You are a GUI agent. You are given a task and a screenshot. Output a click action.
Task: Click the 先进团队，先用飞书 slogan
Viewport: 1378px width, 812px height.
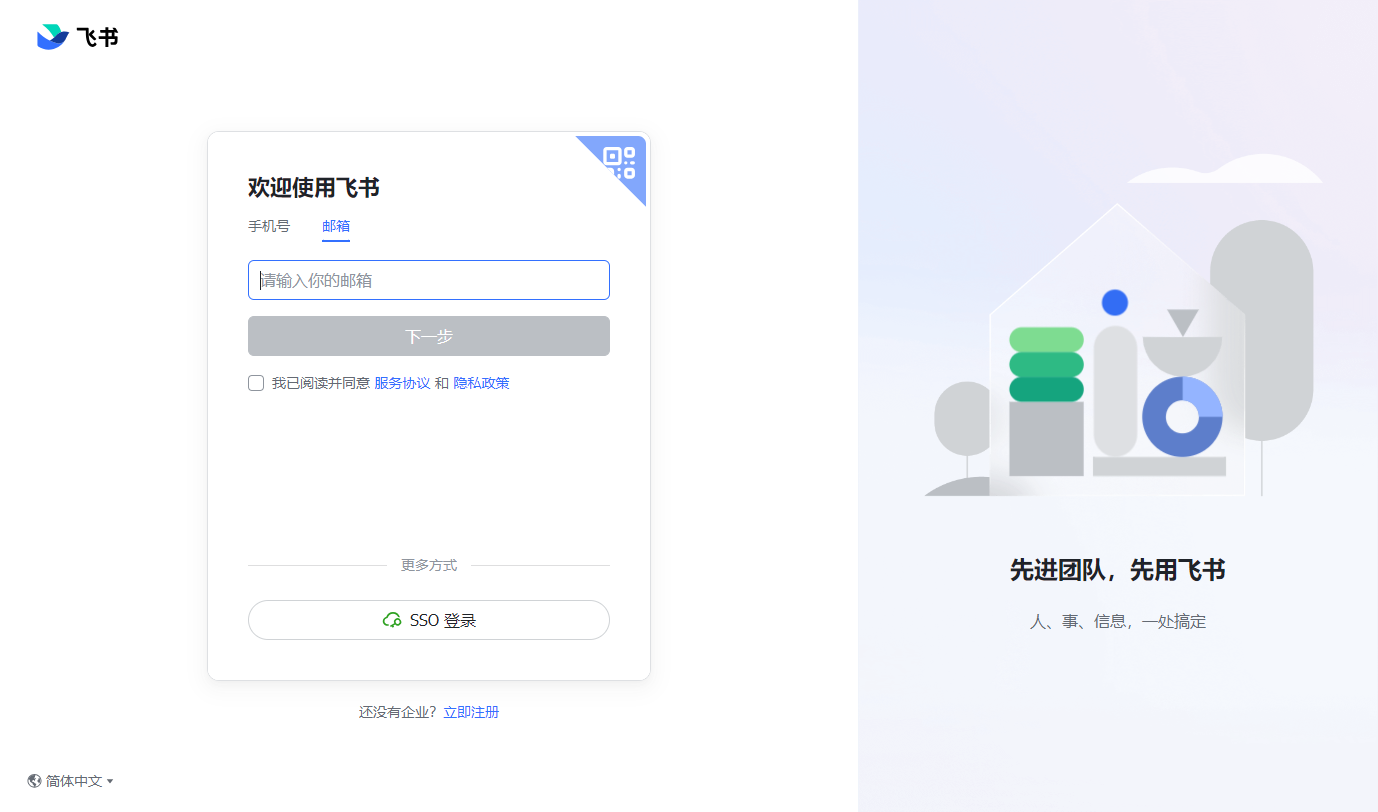[1117, 570]
